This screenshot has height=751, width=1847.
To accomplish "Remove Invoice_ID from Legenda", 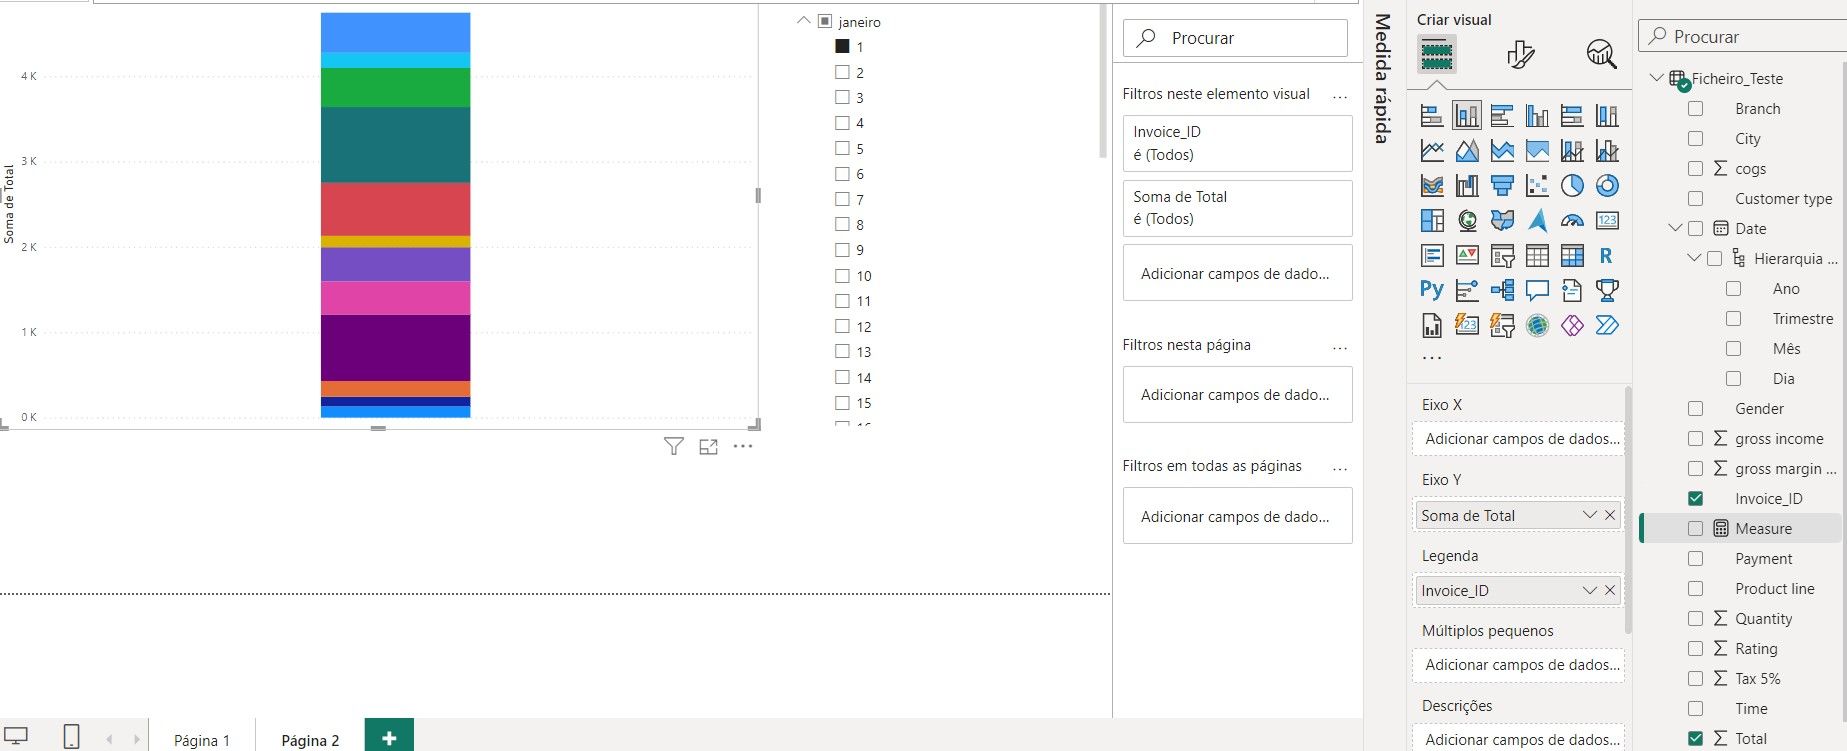I will point(1610,590).
